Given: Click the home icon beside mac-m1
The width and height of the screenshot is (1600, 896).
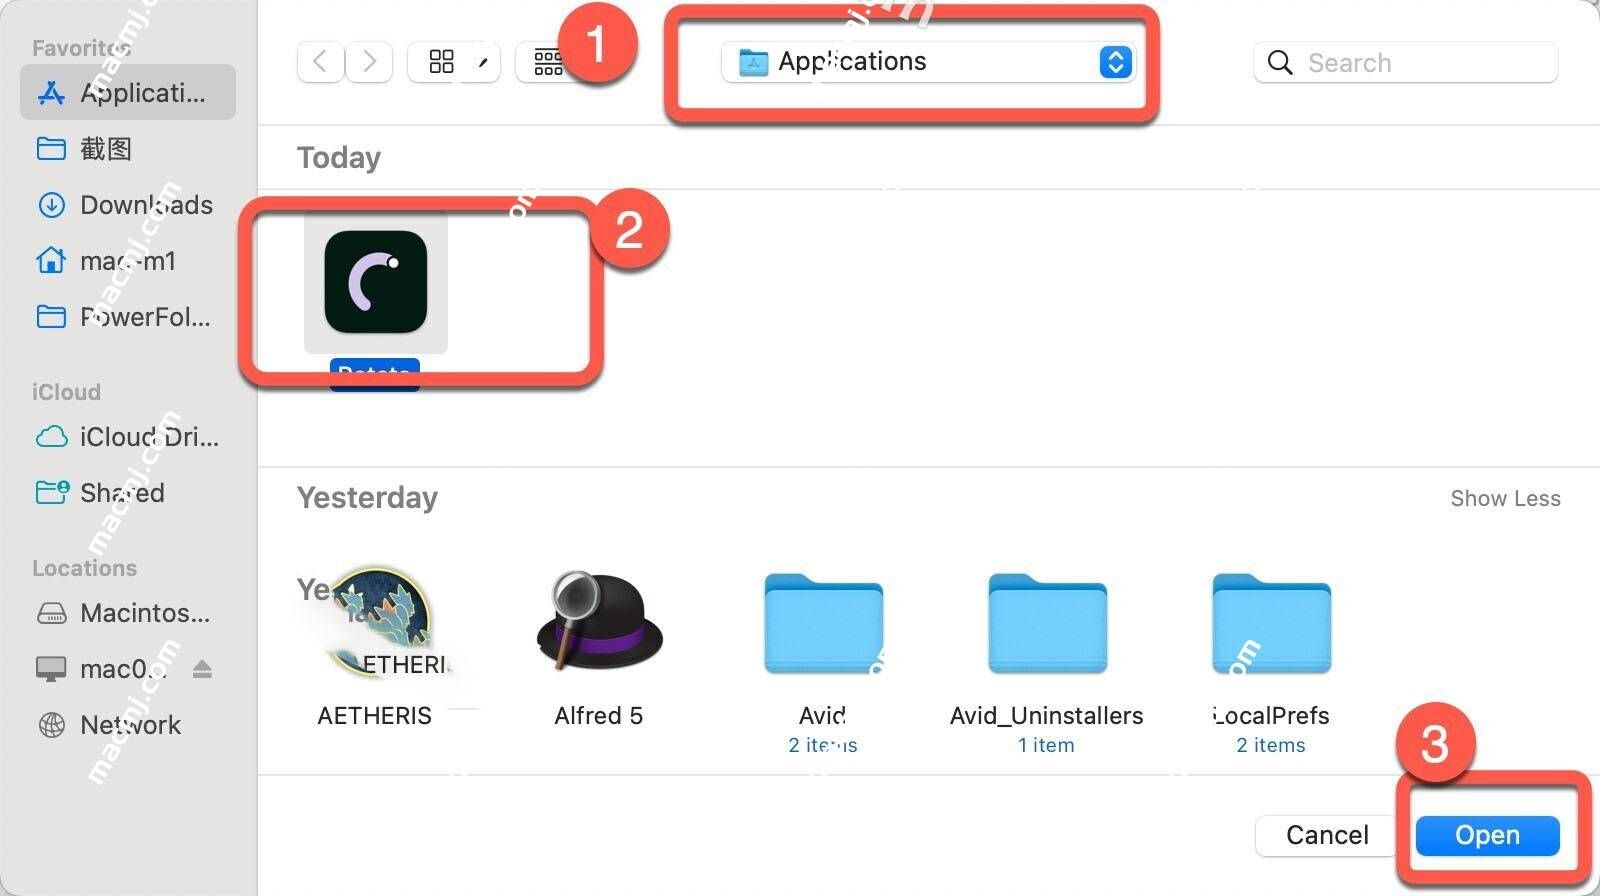Looking at the screenshot, I should pos(51,261).
